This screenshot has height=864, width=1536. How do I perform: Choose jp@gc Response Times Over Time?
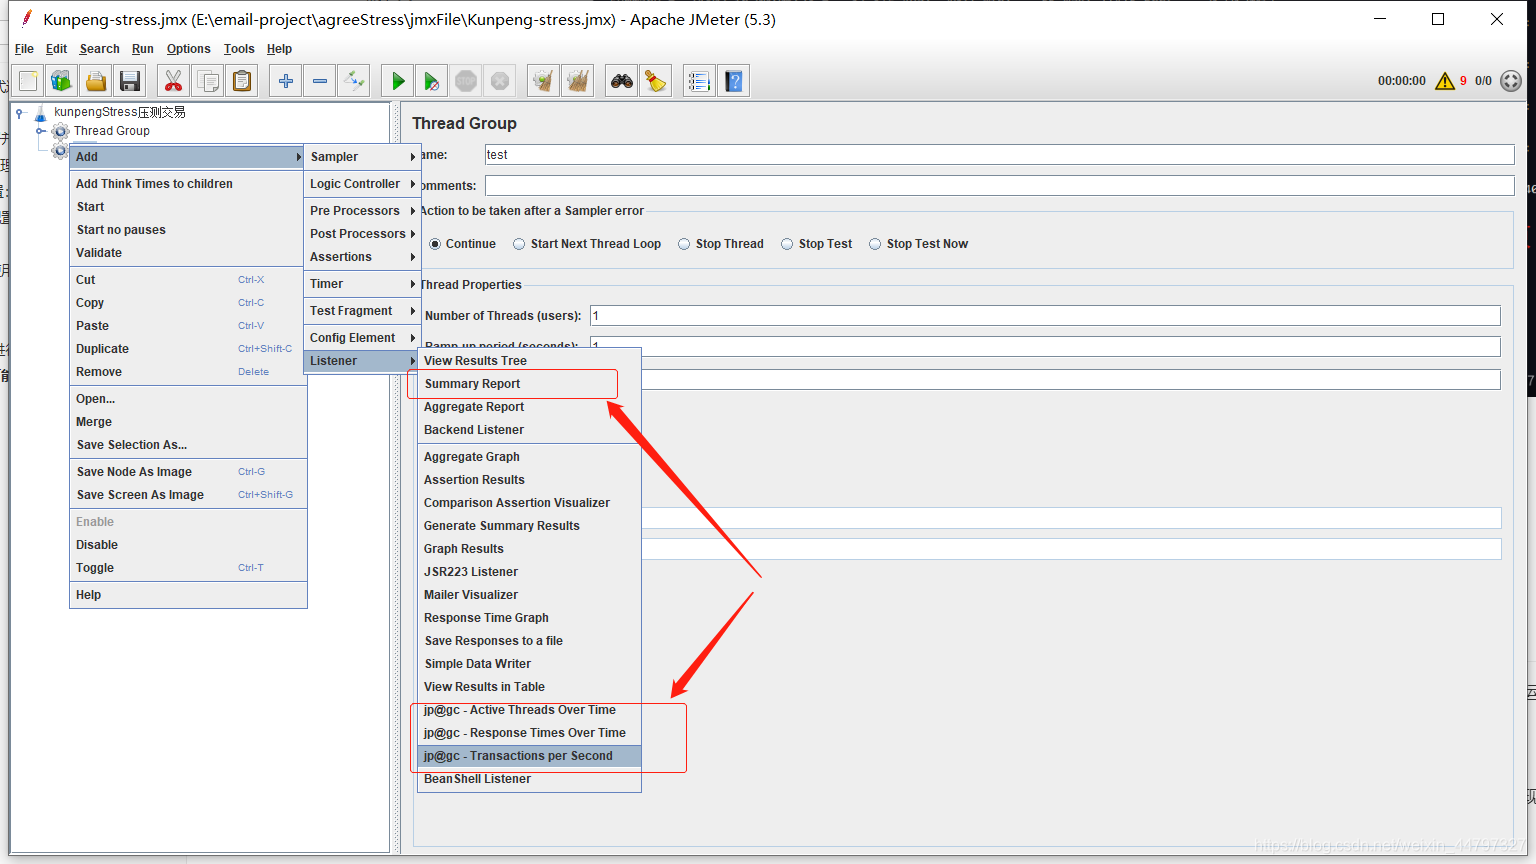coord(529,733)
